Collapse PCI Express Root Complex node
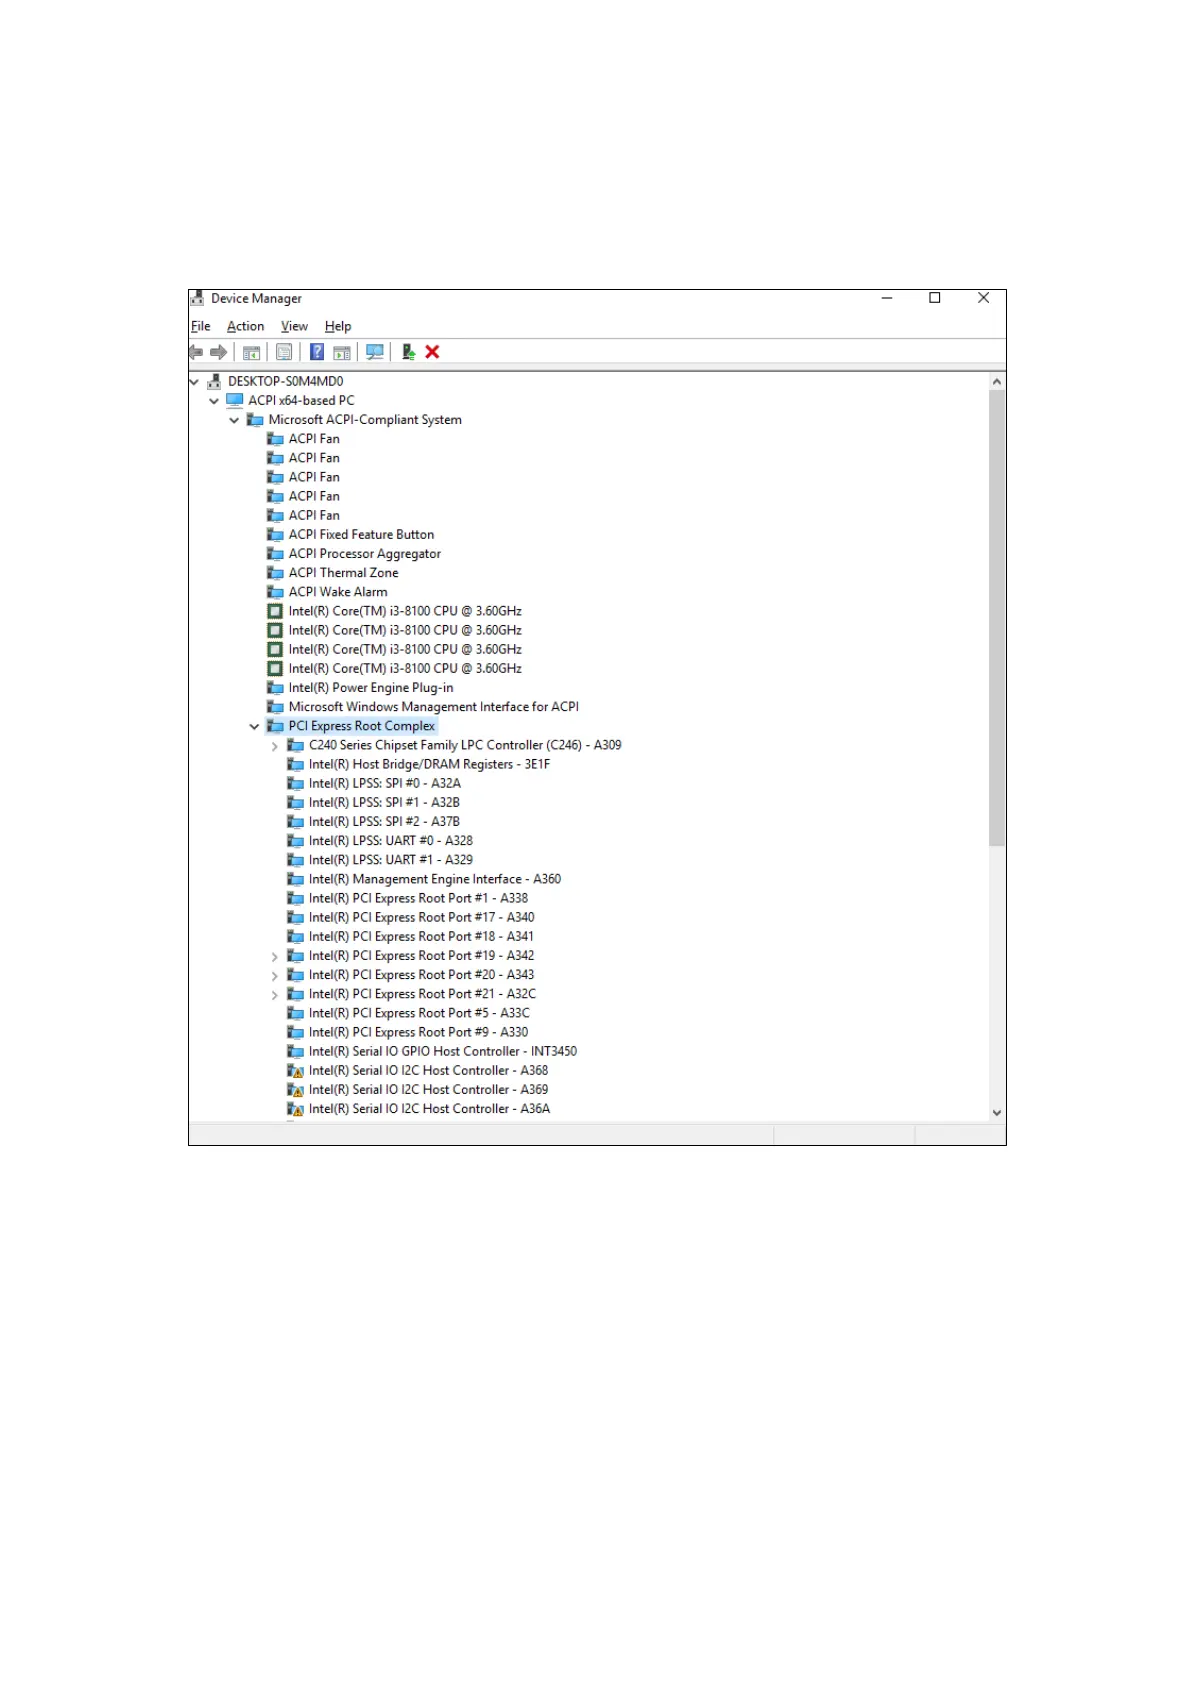This screenshot has width=1190, height=1684. pyautogui.click(x=254, y=727)
